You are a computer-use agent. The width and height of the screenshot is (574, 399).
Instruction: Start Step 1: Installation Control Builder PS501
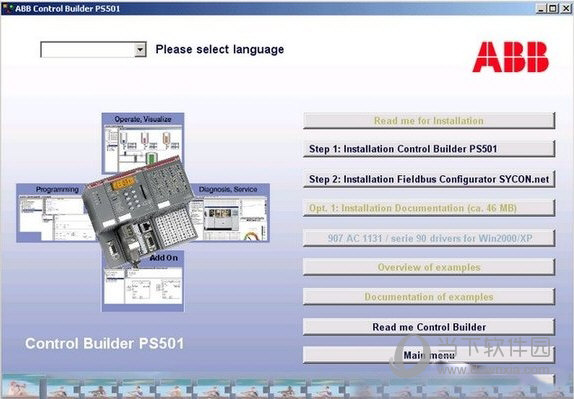coord(429,149)
